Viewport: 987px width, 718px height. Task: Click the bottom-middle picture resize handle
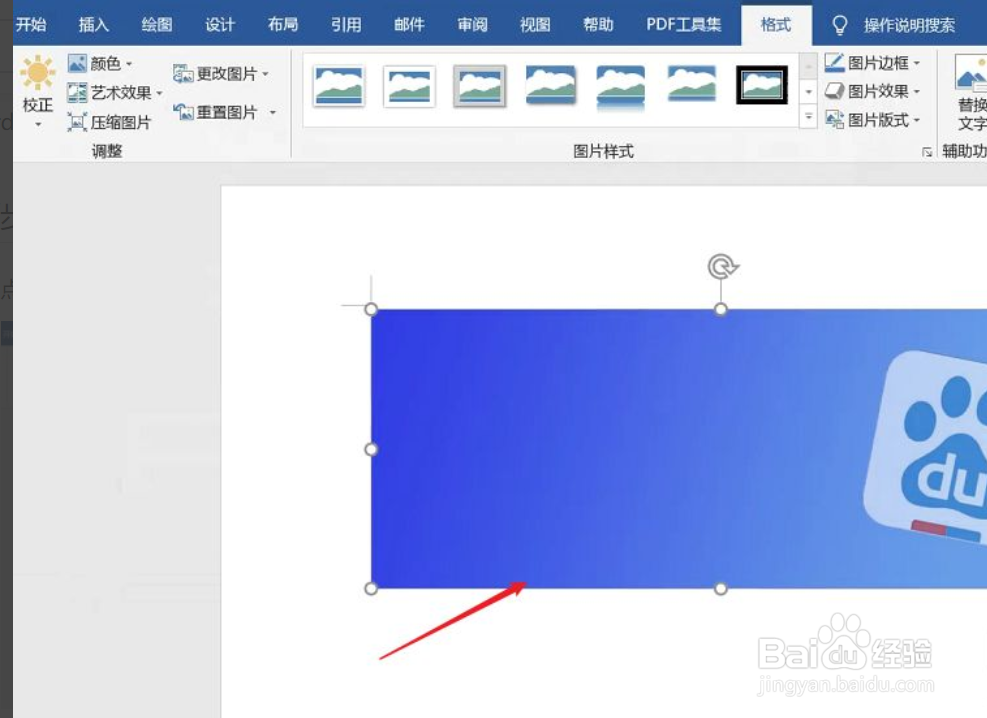pos(721,588)
